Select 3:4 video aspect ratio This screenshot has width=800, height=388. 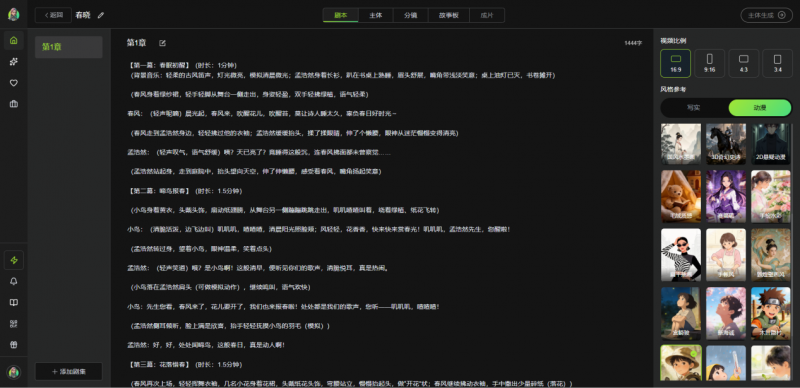coord(777,63)
